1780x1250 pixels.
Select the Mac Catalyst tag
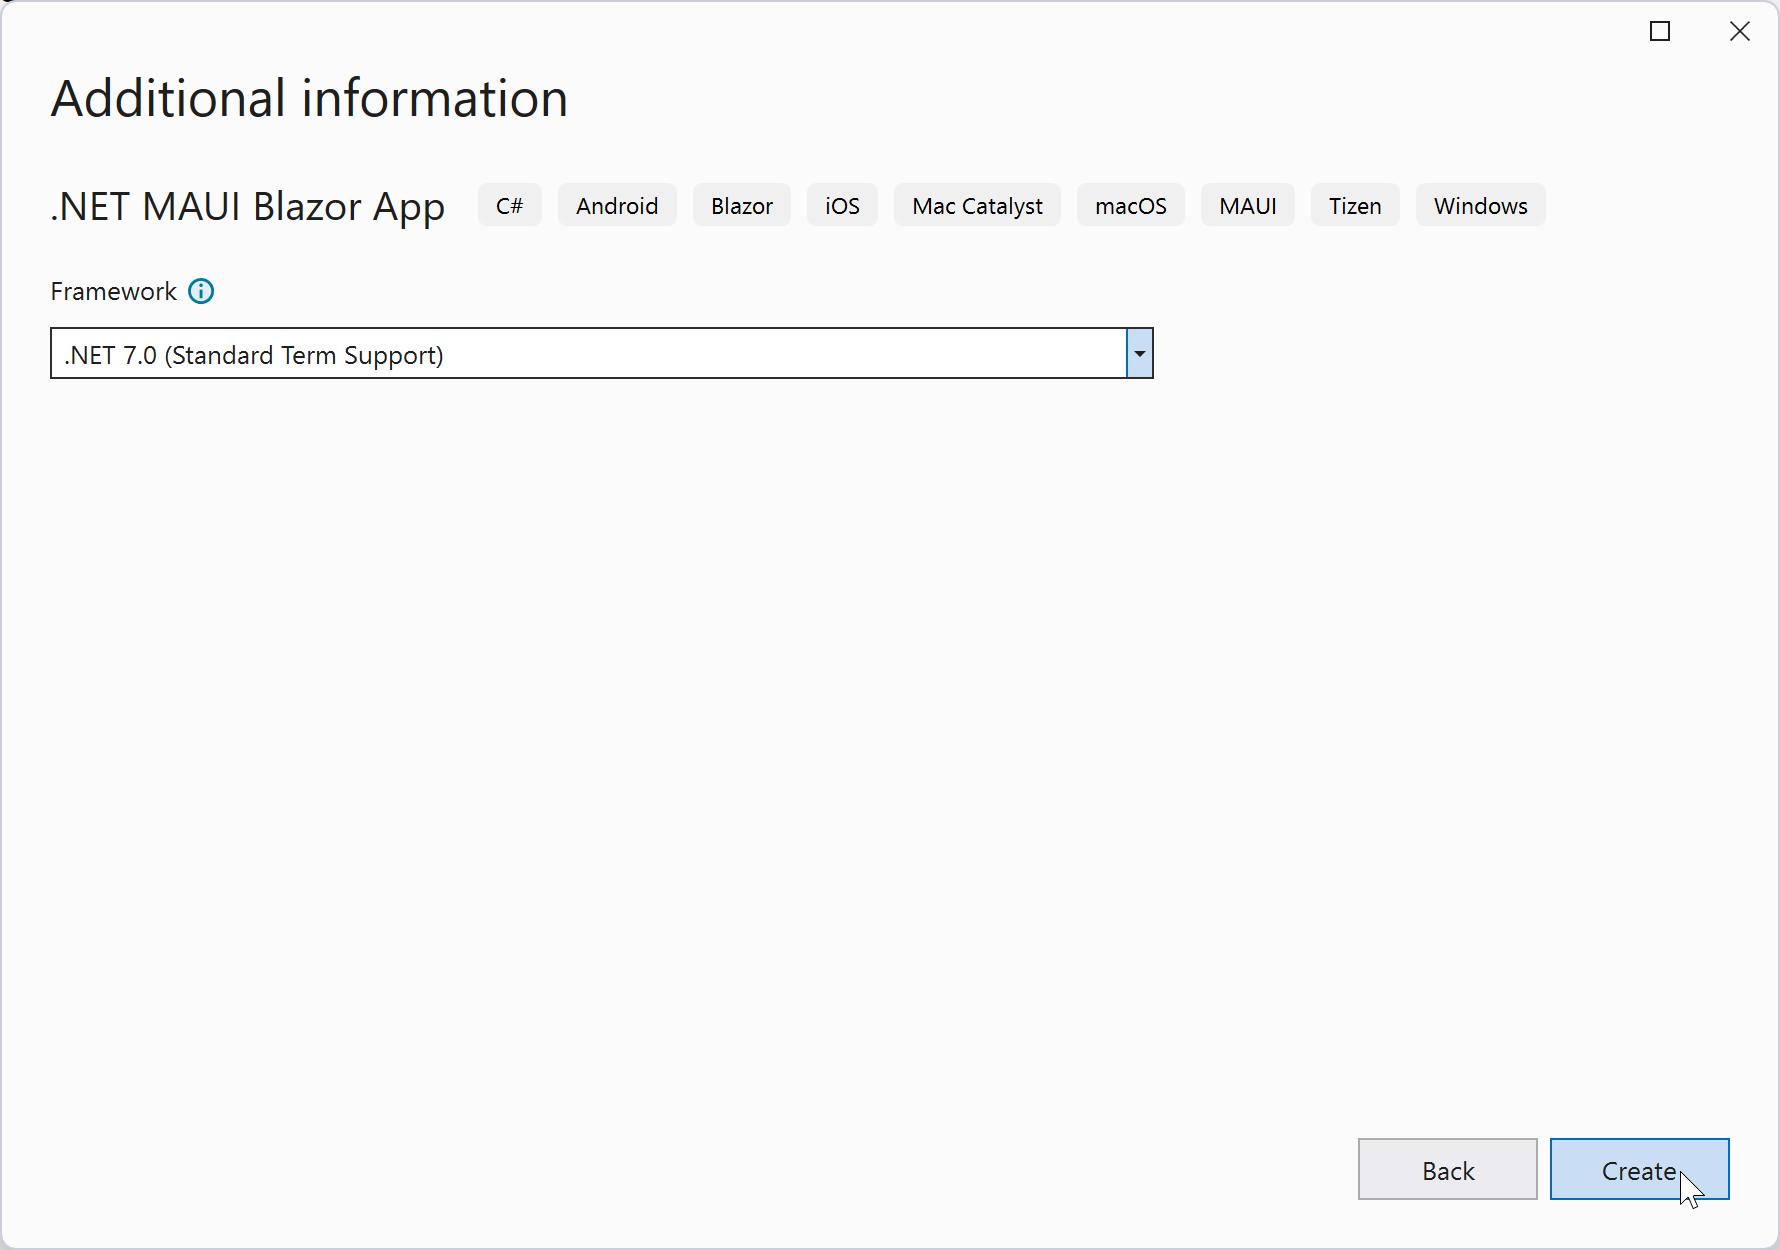(x=977, y=206)
